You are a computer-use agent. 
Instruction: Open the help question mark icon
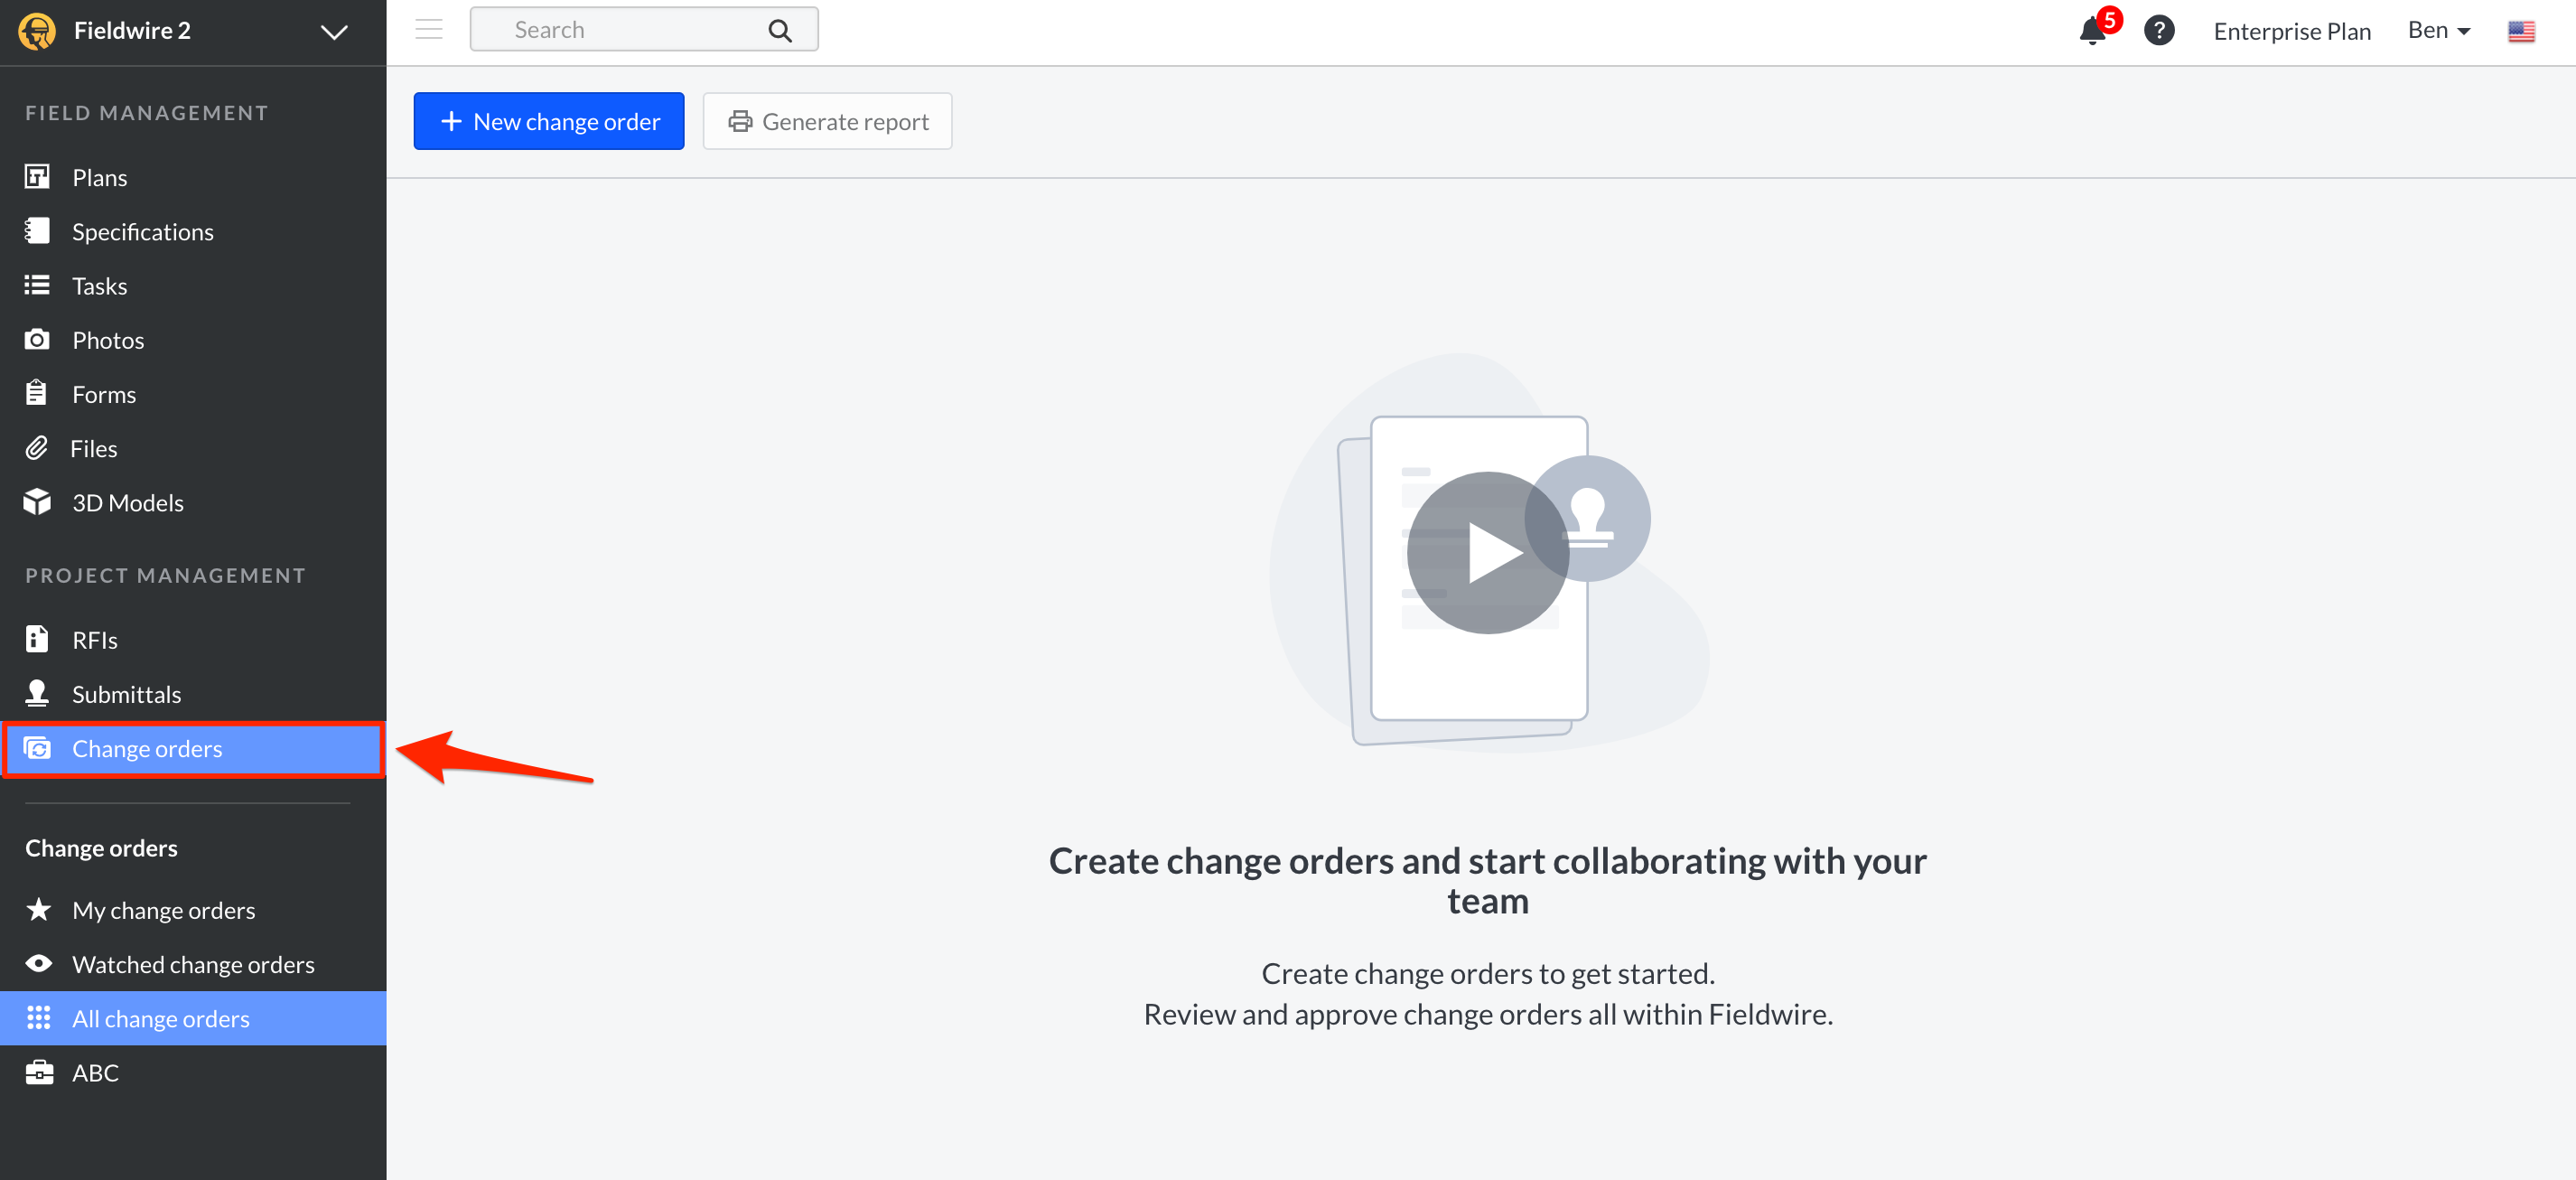click(2159, 30)
